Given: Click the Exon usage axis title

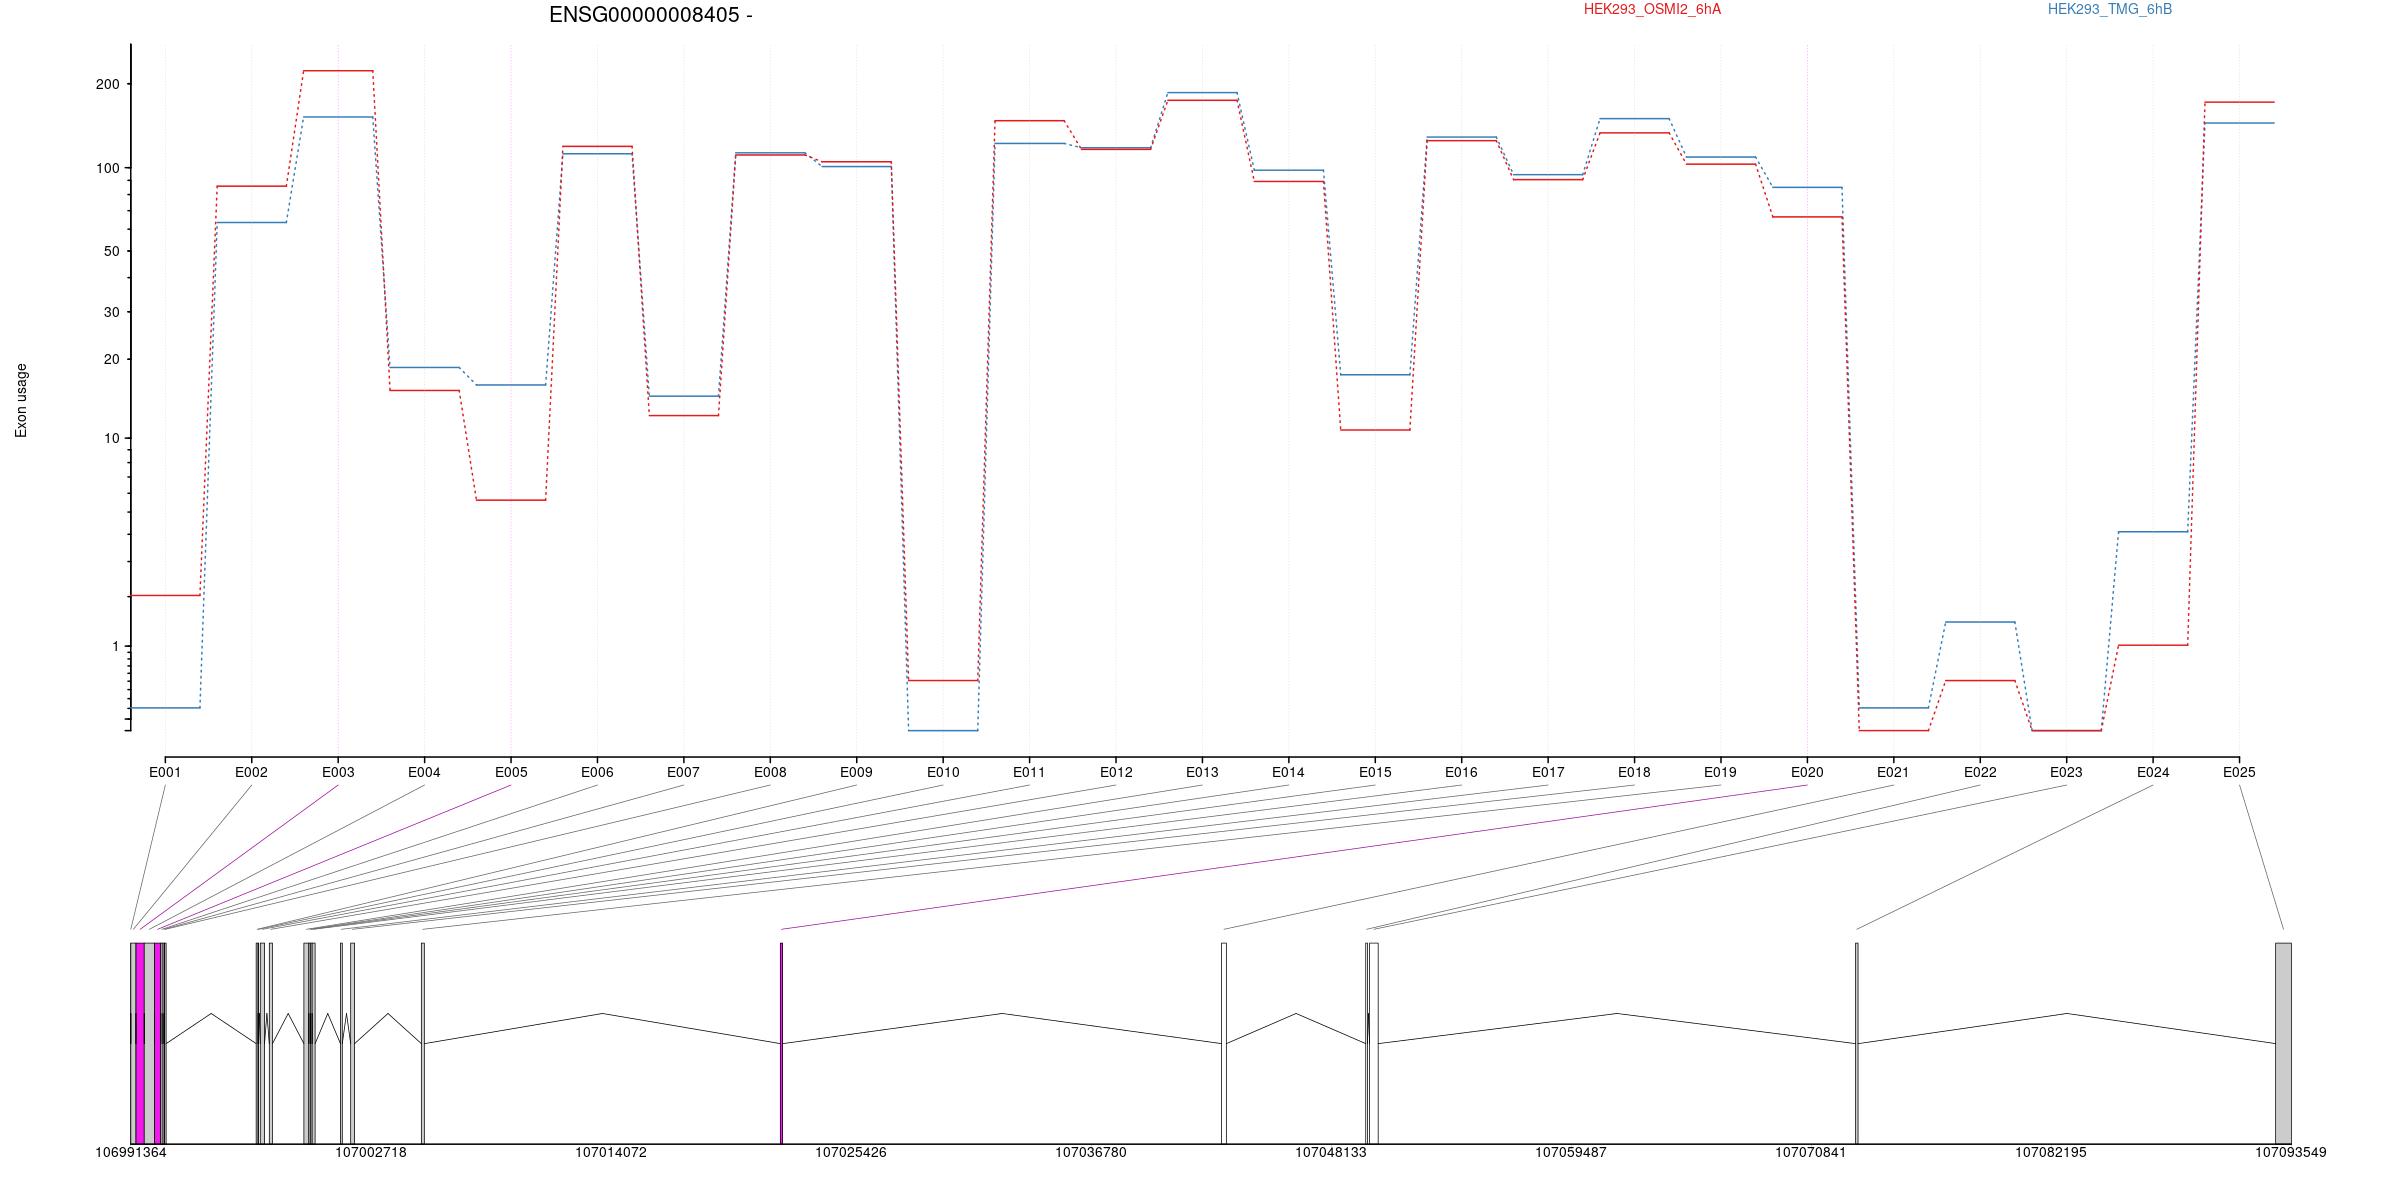Looking at the screenshot, I should click(x=21, y=400).
